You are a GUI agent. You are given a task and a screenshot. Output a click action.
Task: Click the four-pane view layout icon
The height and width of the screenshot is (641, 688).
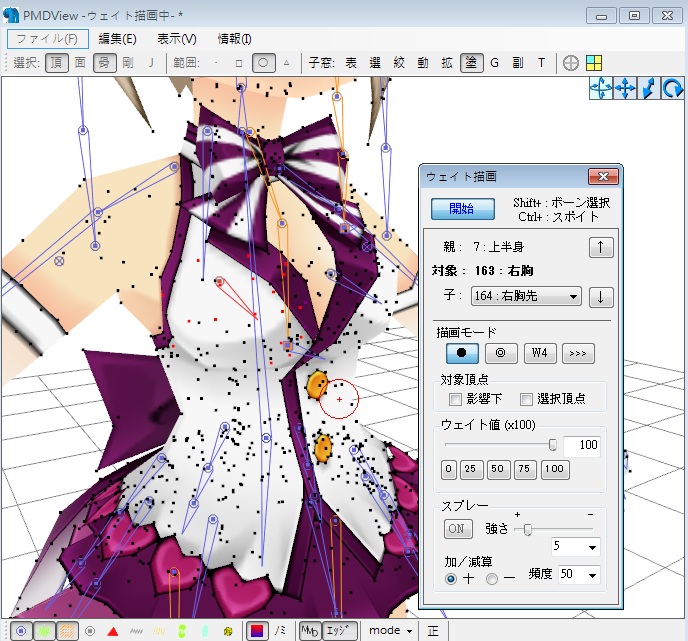pyautogui.click(x=594, y=63)
